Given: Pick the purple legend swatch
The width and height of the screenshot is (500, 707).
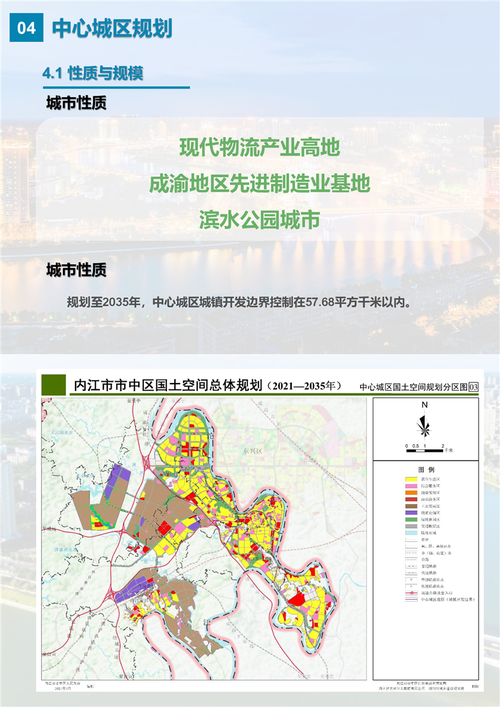Looking at the screenshot, I should point(411,513).
